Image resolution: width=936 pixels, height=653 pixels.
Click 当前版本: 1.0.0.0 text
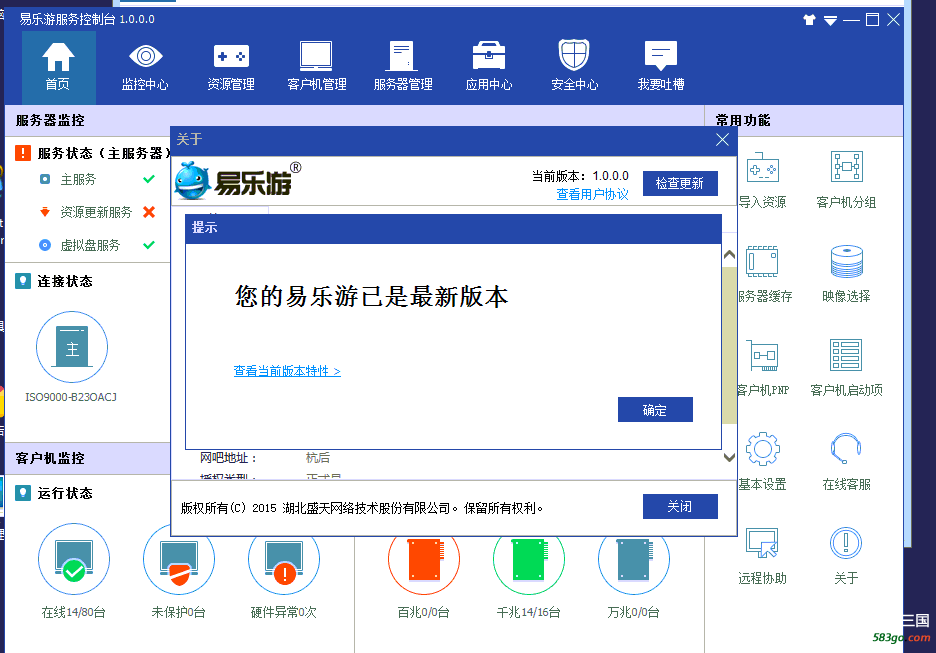[x=580, y=176]
